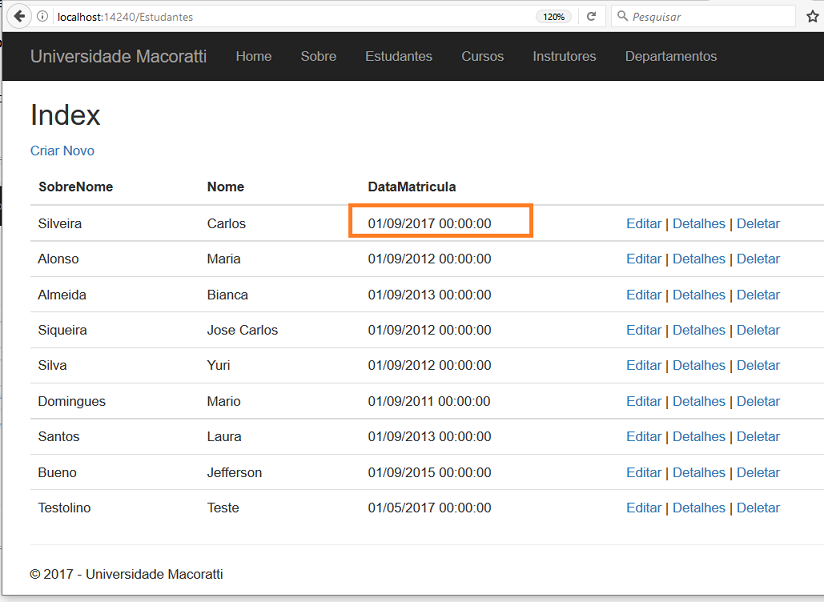The width and height of the screenshot is (824, 602).
Task: View Detalhes for Bueno
Action: click(x=699, y=472)
